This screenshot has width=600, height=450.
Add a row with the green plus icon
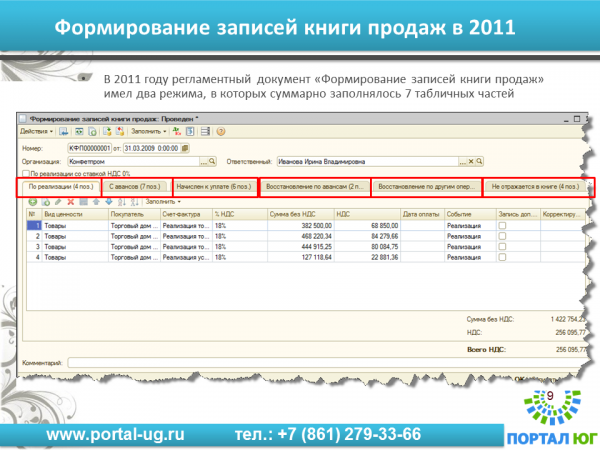coord(33,202)
